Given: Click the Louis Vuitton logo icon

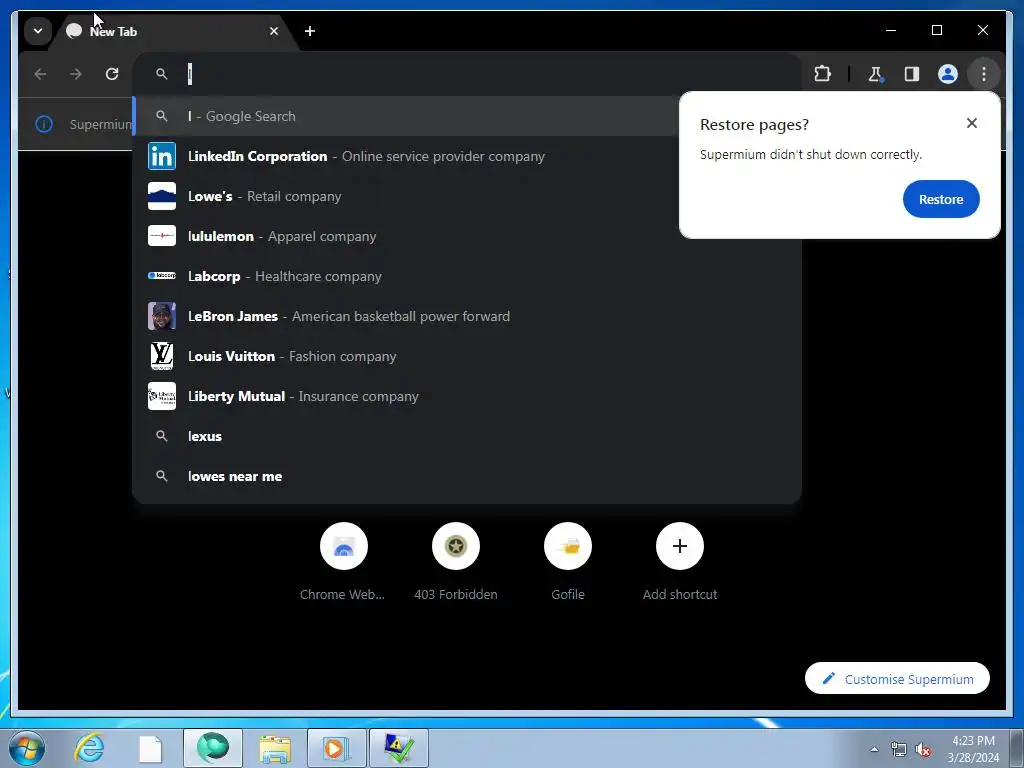Looking at the screenshot, I should (162, 356).
